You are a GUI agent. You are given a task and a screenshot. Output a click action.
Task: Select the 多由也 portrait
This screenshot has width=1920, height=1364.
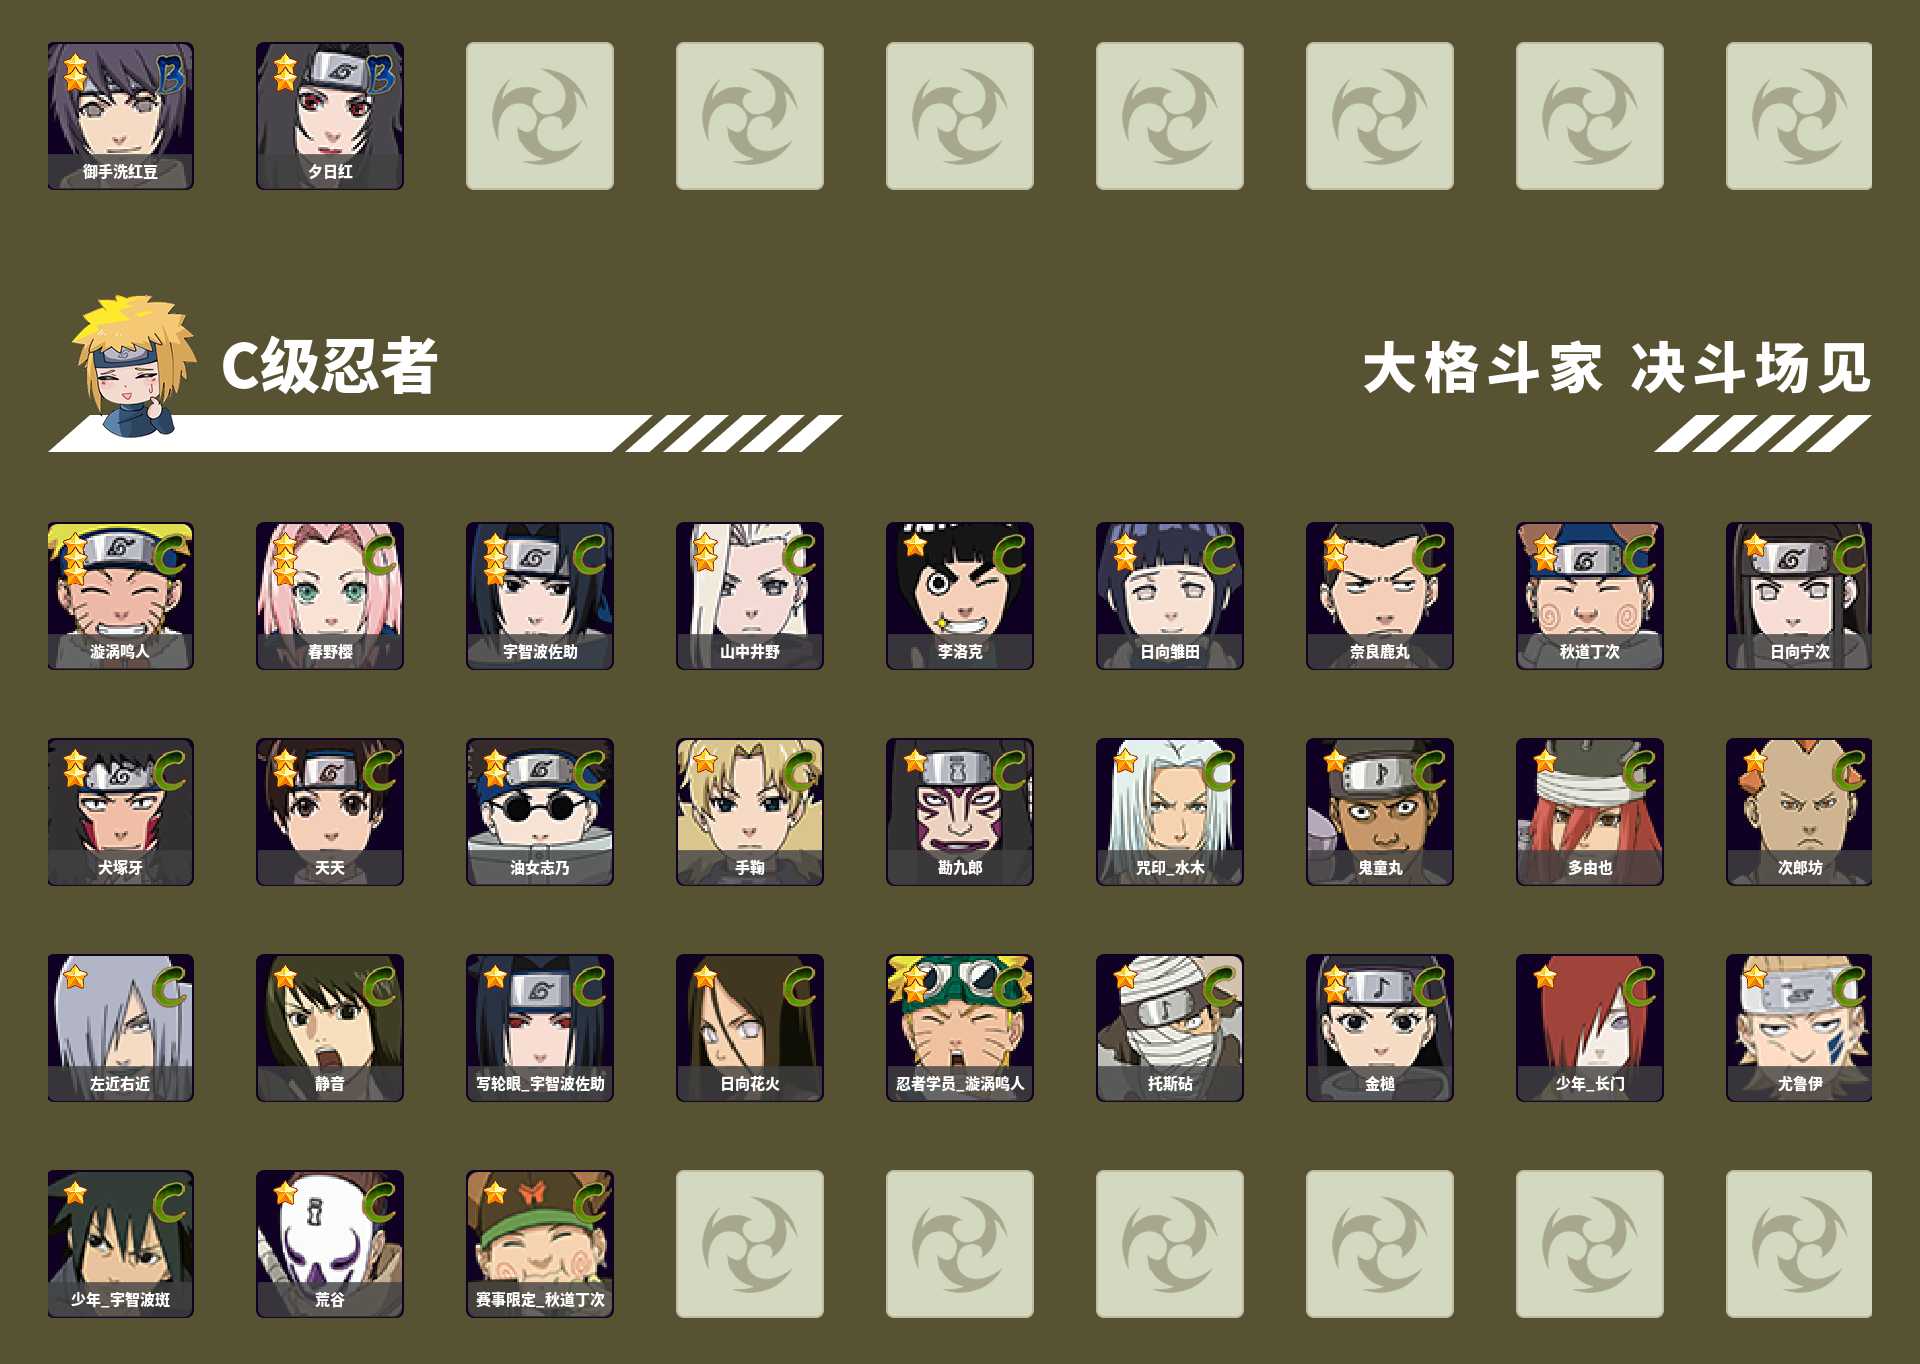tap(1590, 811)
